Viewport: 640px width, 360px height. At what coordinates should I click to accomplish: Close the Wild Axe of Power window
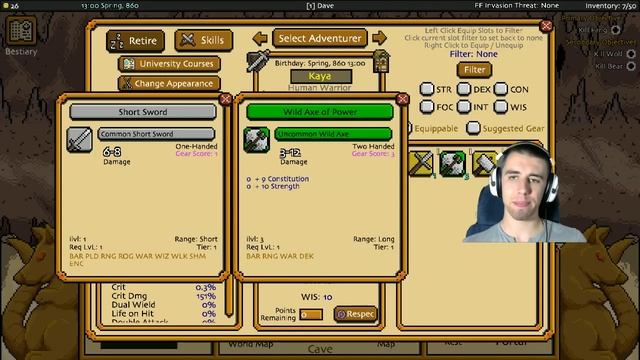[x=402, y=99]
